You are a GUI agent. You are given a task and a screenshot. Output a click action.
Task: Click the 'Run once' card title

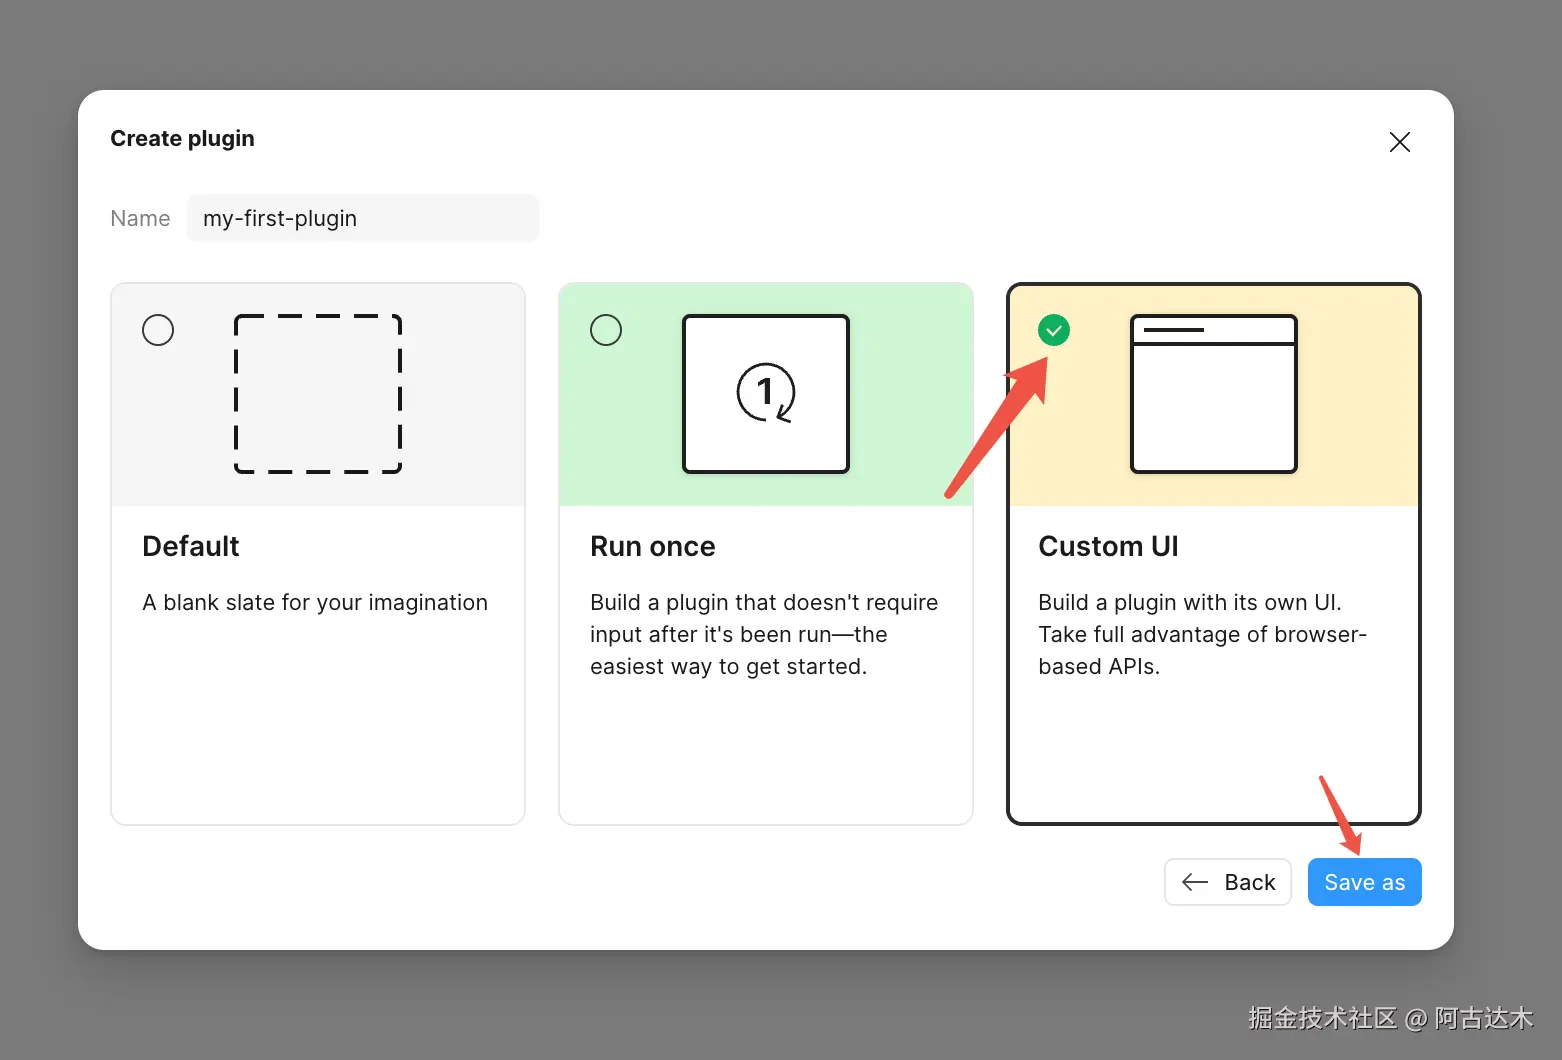pos(653,546)
